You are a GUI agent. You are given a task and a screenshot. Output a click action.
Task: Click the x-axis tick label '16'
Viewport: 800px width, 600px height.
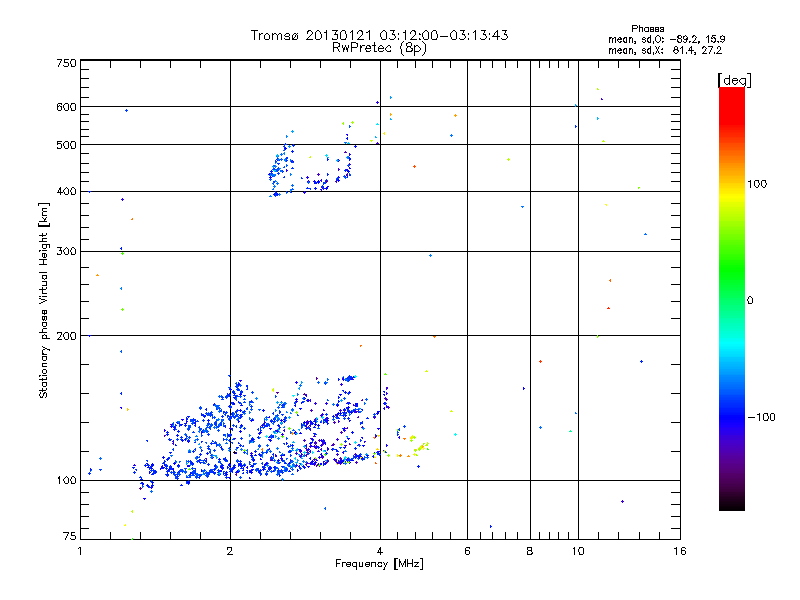[x=680, y=551]
